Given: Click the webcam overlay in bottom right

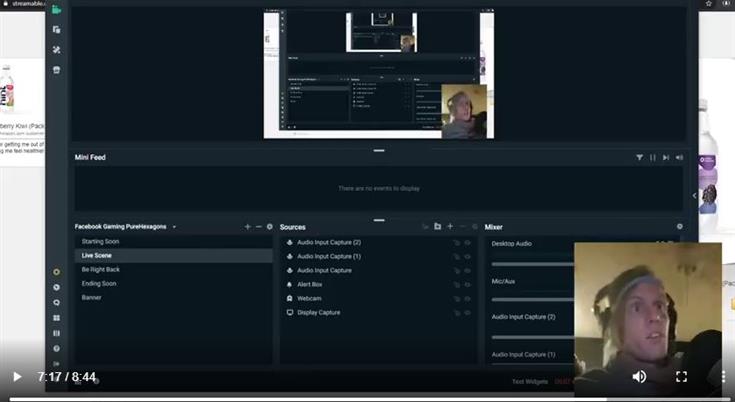Looking at the screenshot, I should pos(648,319).
